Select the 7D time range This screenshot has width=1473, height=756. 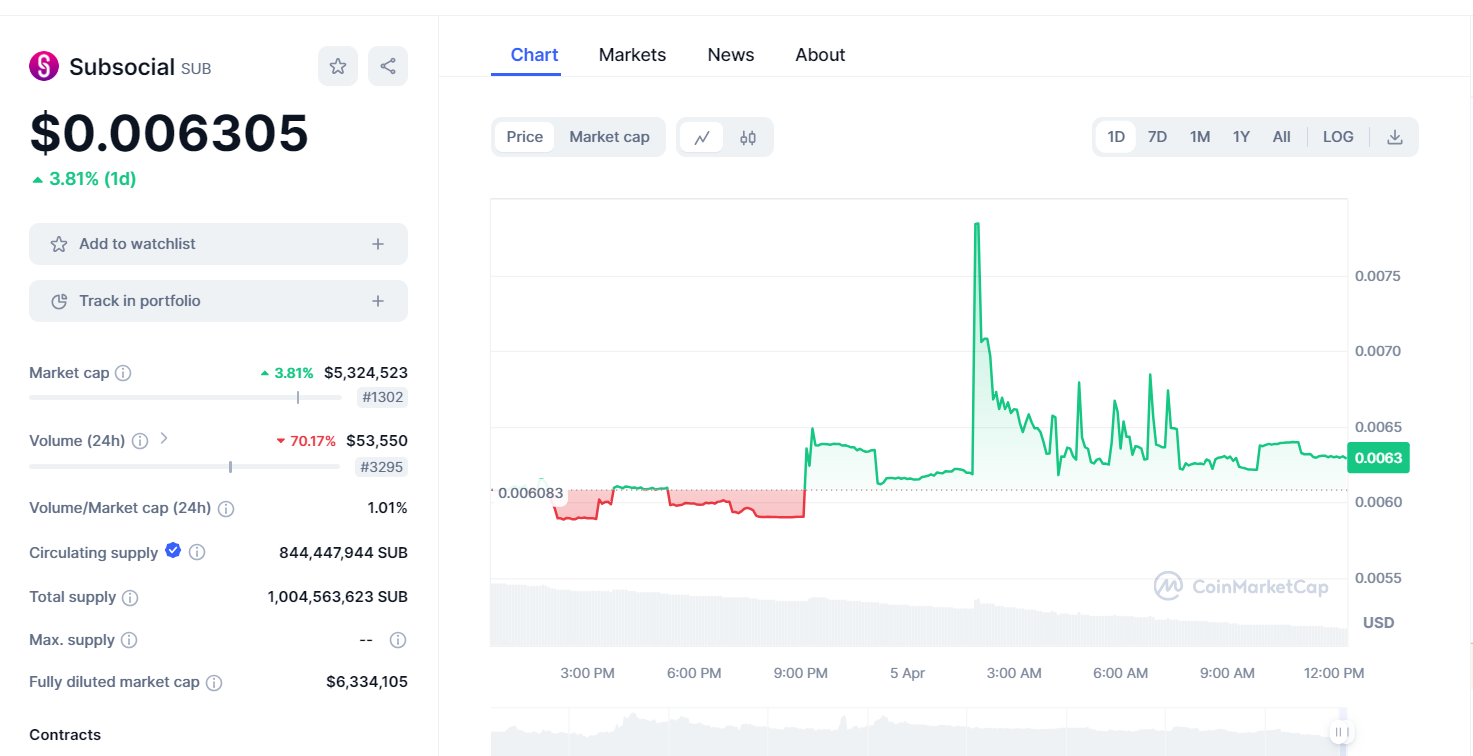pos(1157,136)
